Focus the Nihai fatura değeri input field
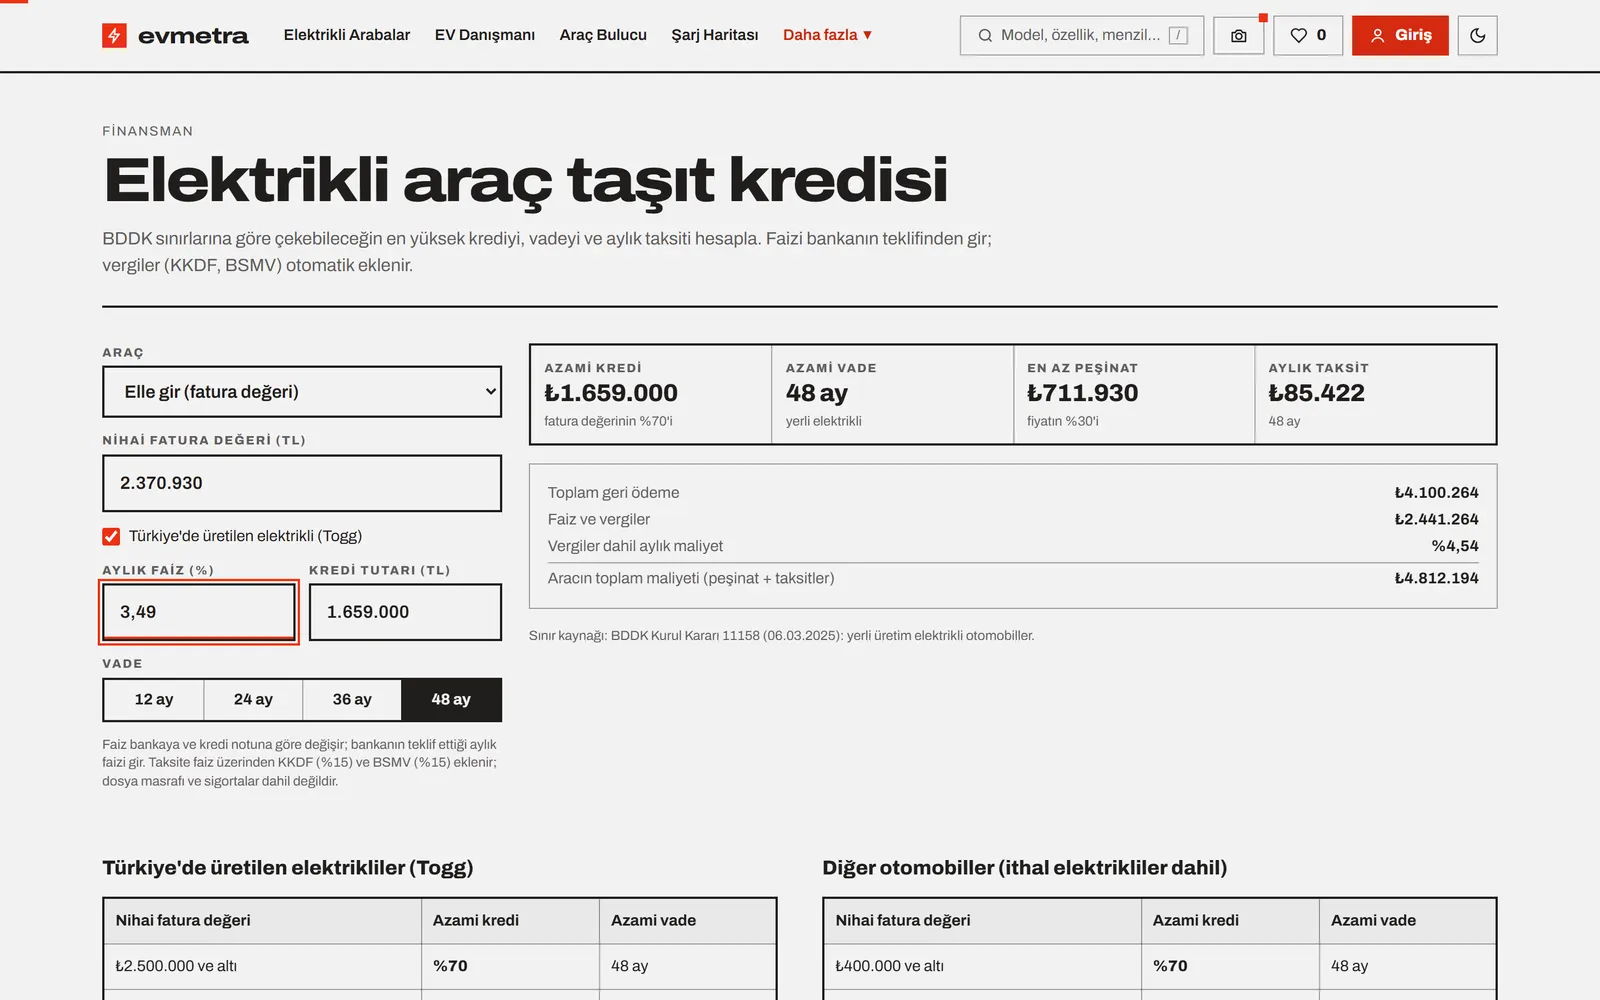This screenshot has width=1600, height=1000. coord(302,484)
